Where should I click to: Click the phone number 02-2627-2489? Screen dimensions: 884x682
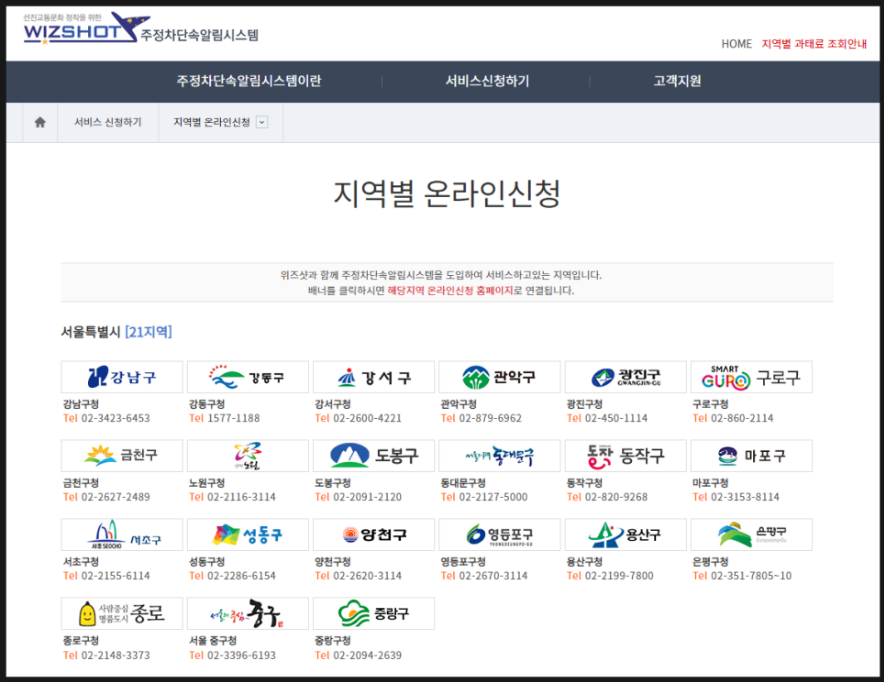116,497
